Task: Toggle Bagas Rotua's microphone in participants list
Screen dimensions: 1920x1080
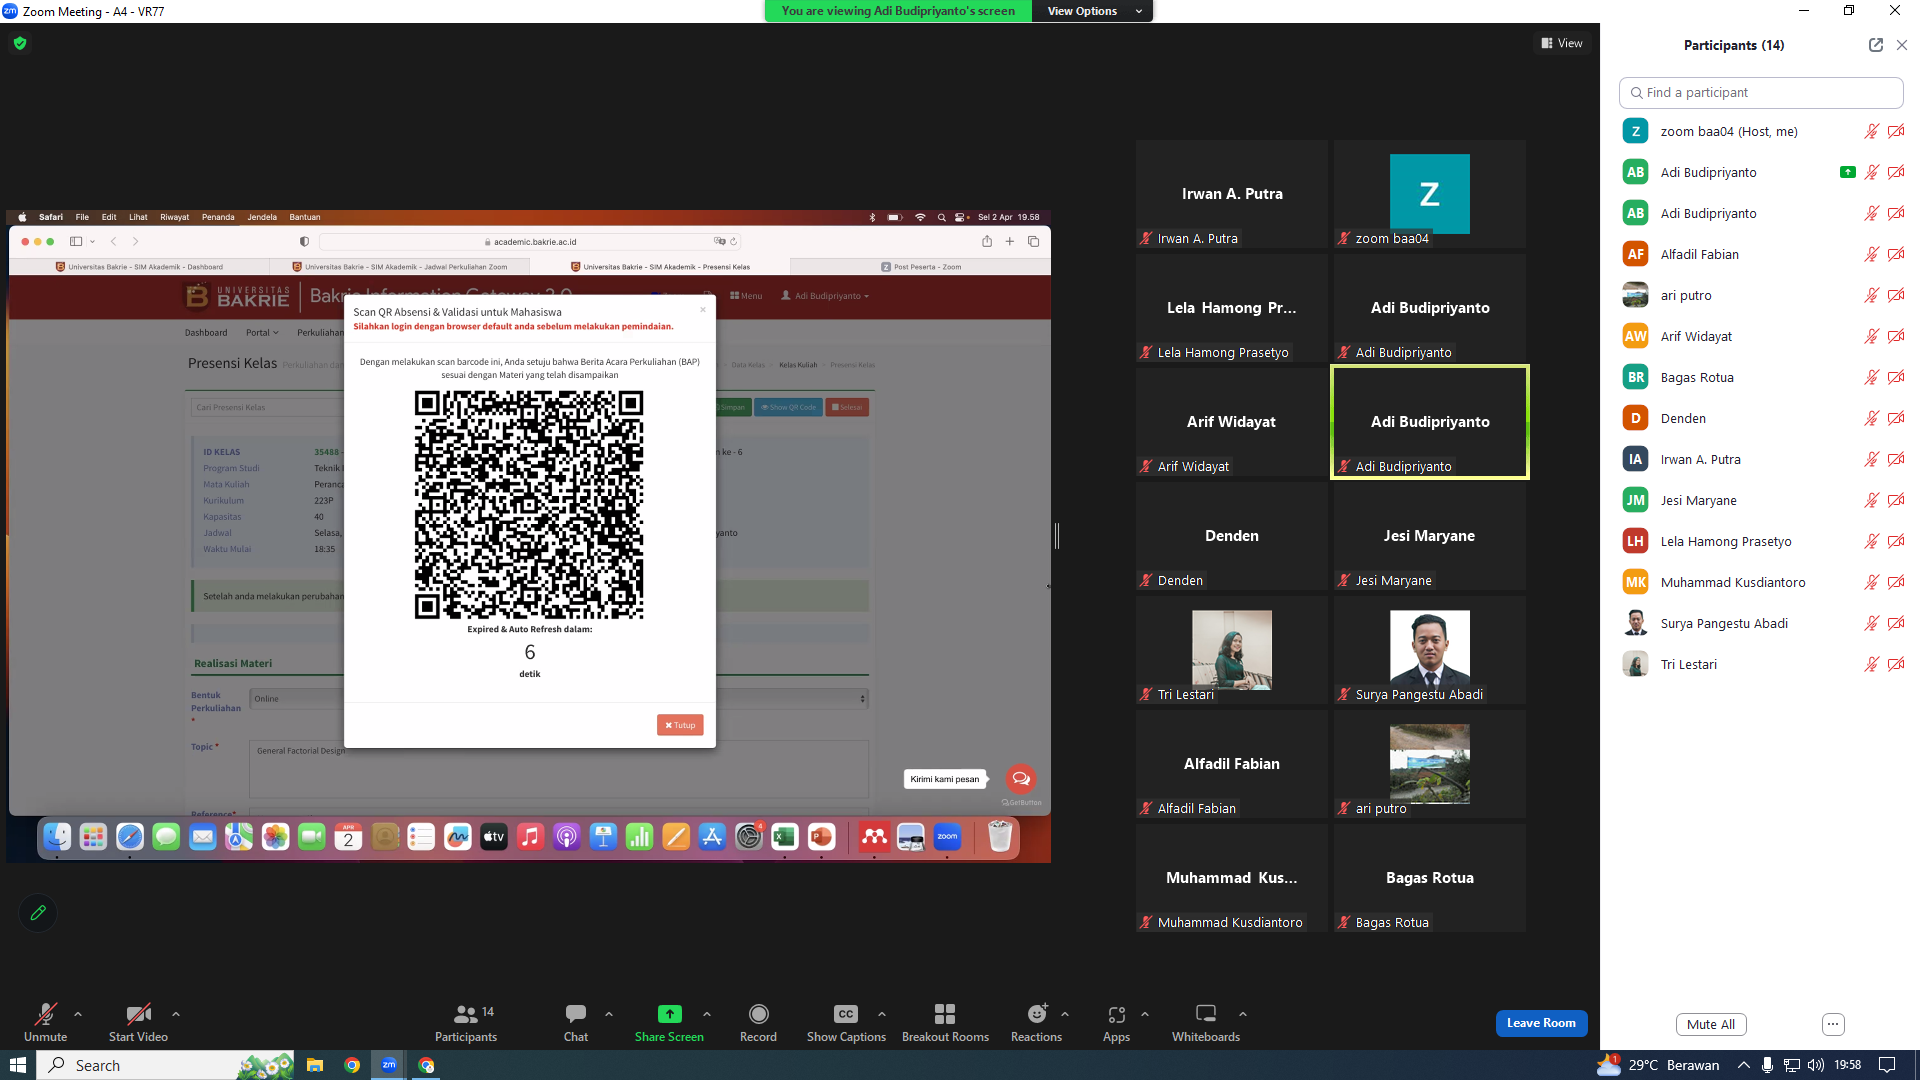Action: point(1871,377)
